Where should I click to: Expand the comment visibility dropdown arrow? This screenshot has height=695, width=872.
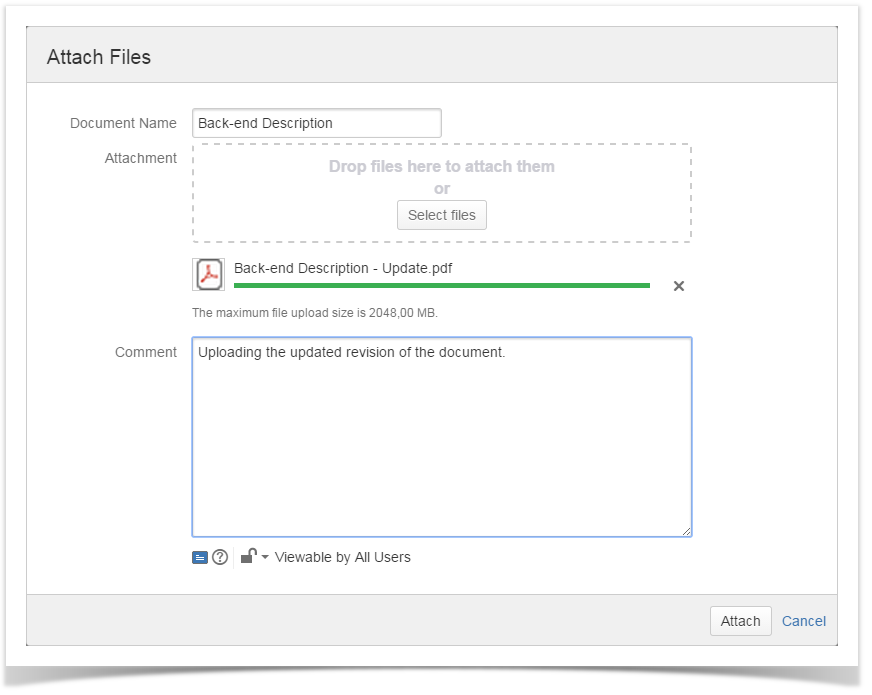[x=265, y=557]
